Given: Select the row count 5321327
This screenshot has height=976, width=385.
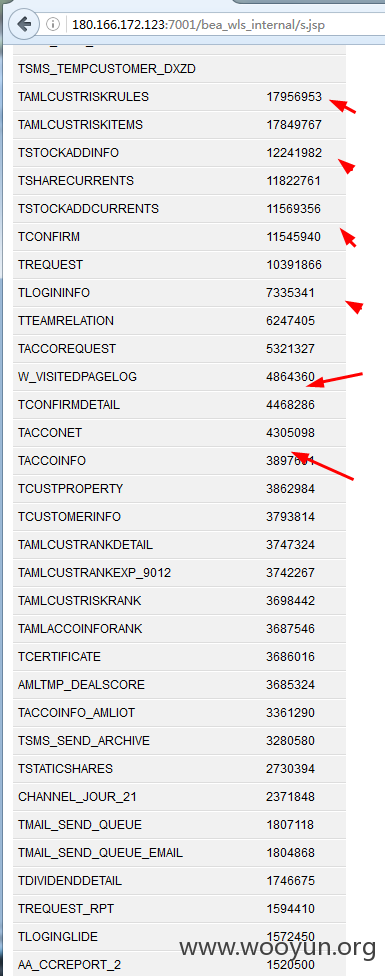Looking at the screenshot, I should (x=290, y=349).
